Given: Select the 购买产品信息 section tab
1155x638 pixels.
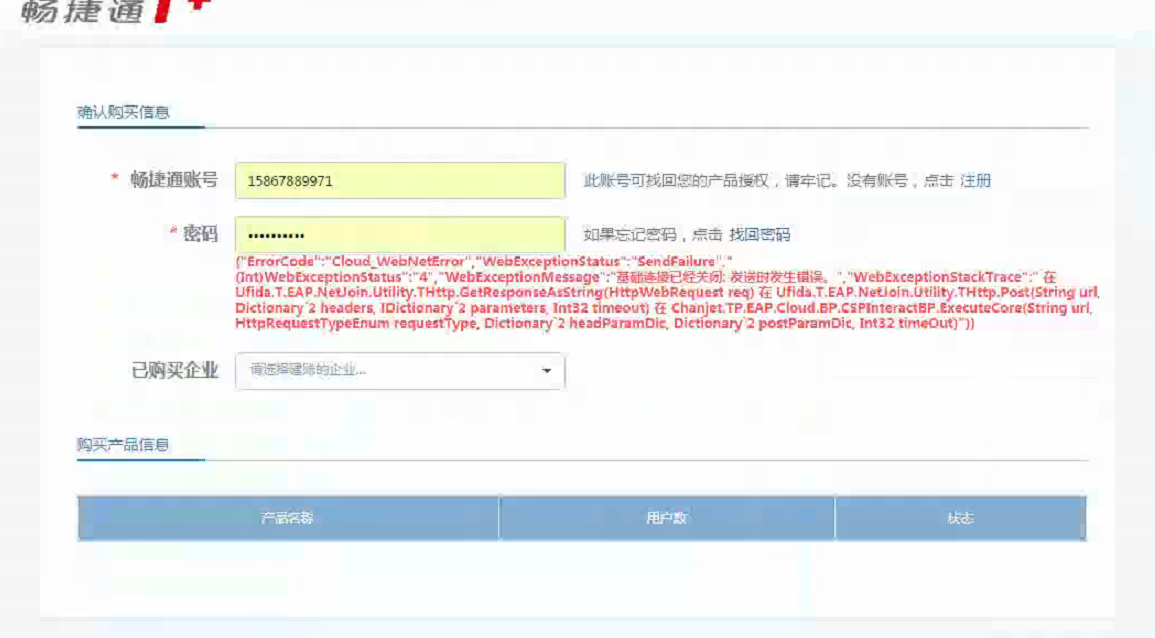Looking at the screenshot, I should pyautogui.click(x=124, y=444).
